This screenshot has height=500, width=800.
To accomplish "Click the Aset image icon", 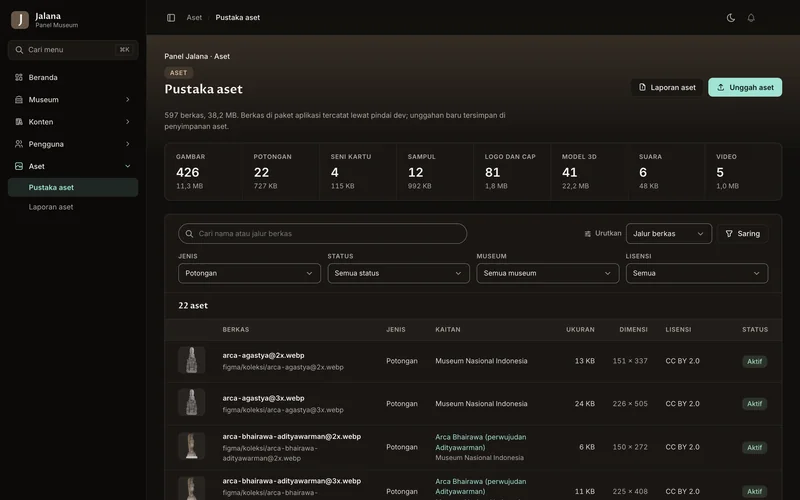I will tap(19, 166).
